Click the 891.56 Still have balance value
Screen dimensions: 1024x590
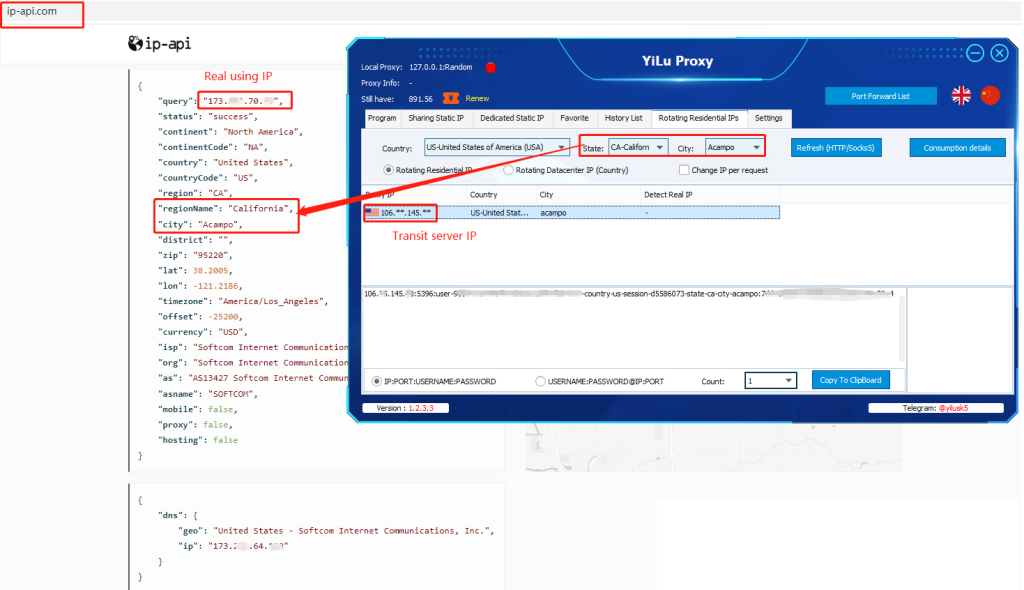(421, 99)
